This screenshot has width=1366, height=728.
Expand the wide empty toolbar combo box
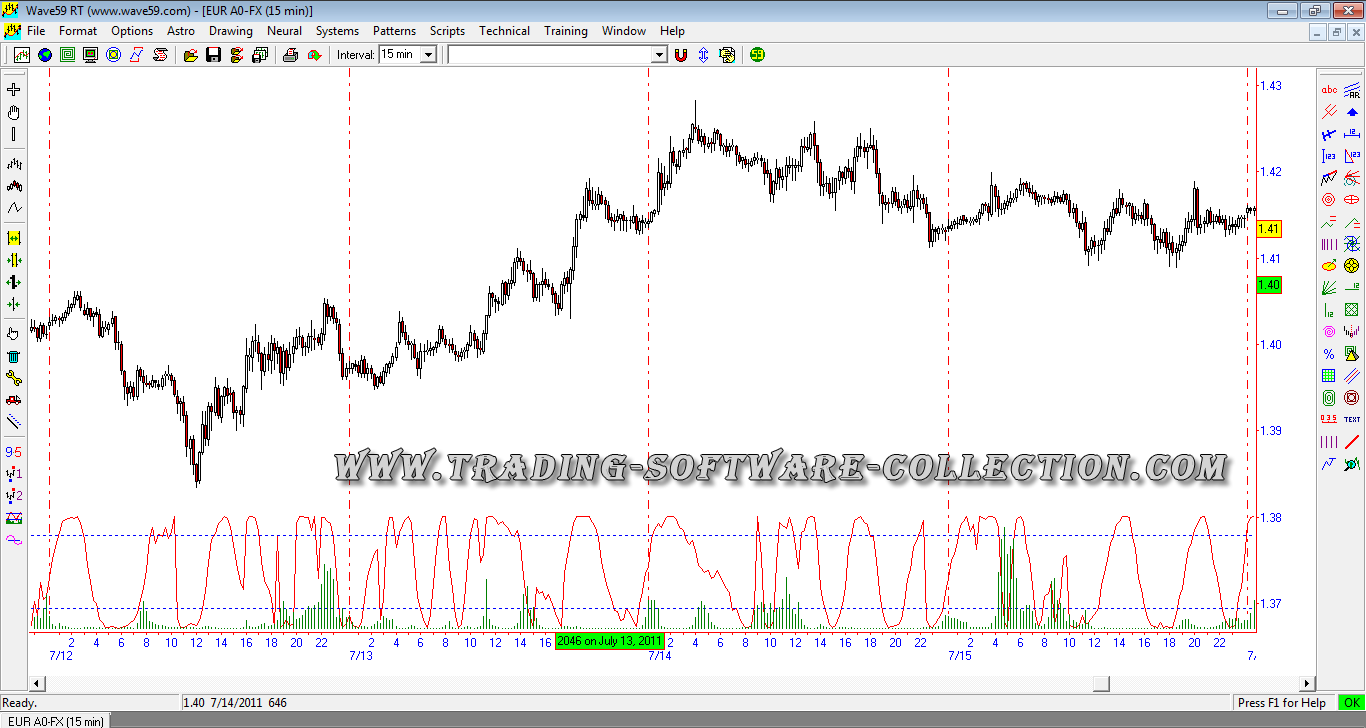click(x=659, y=55)
